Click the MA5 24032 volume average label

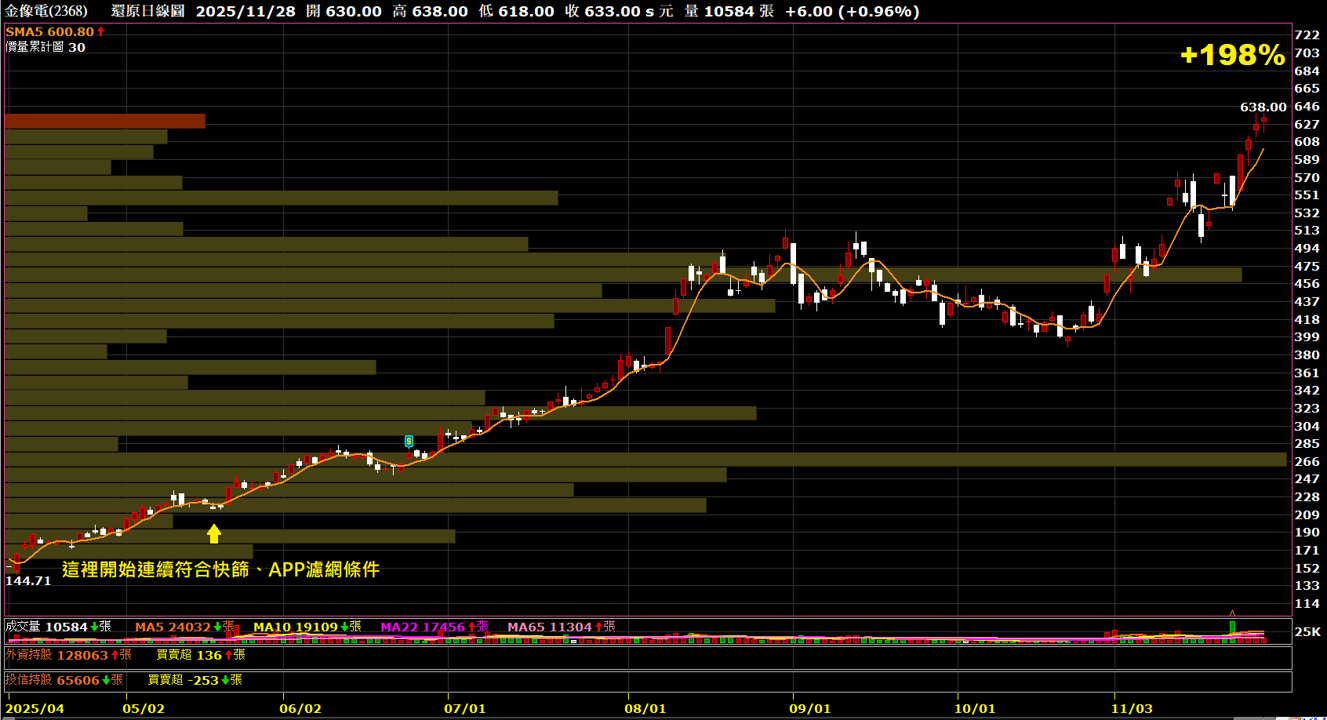coord(185,627)
